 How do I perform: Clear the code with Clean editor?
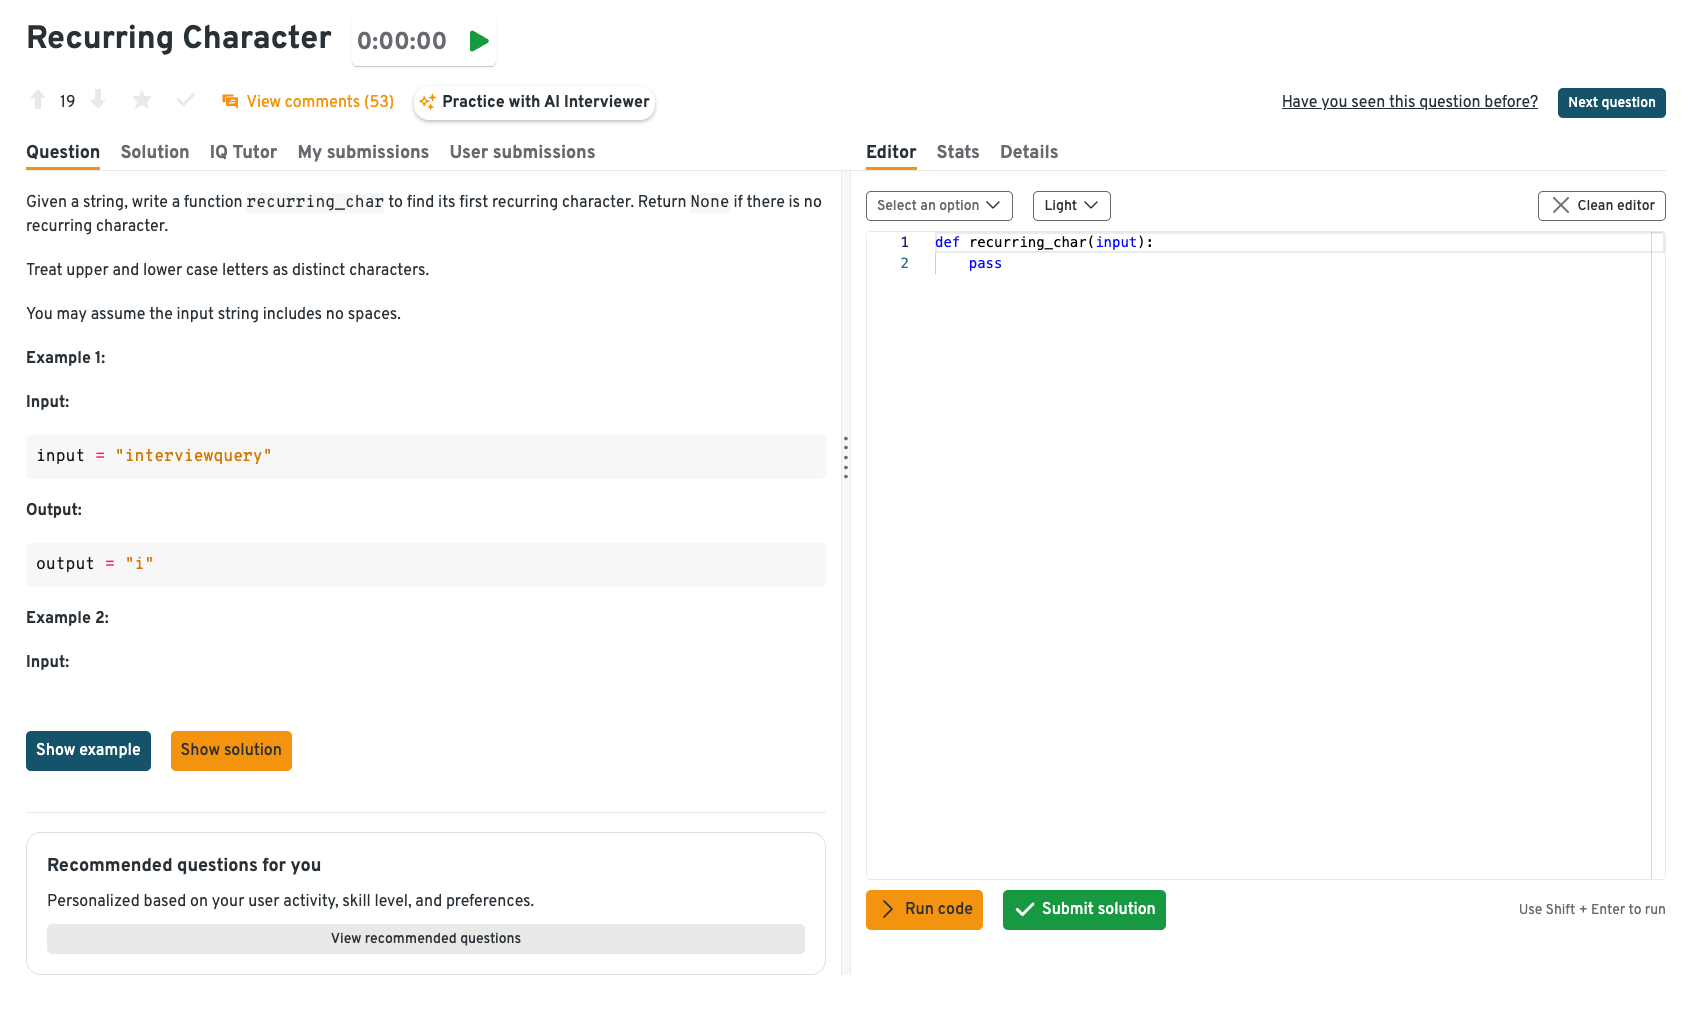[x=1601, y=206]
